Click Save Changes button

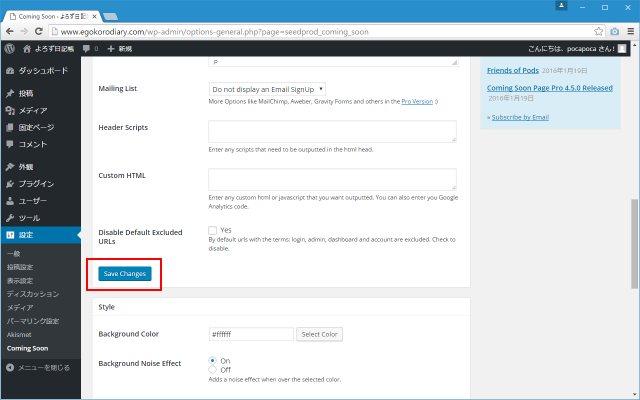coord(125,273)
